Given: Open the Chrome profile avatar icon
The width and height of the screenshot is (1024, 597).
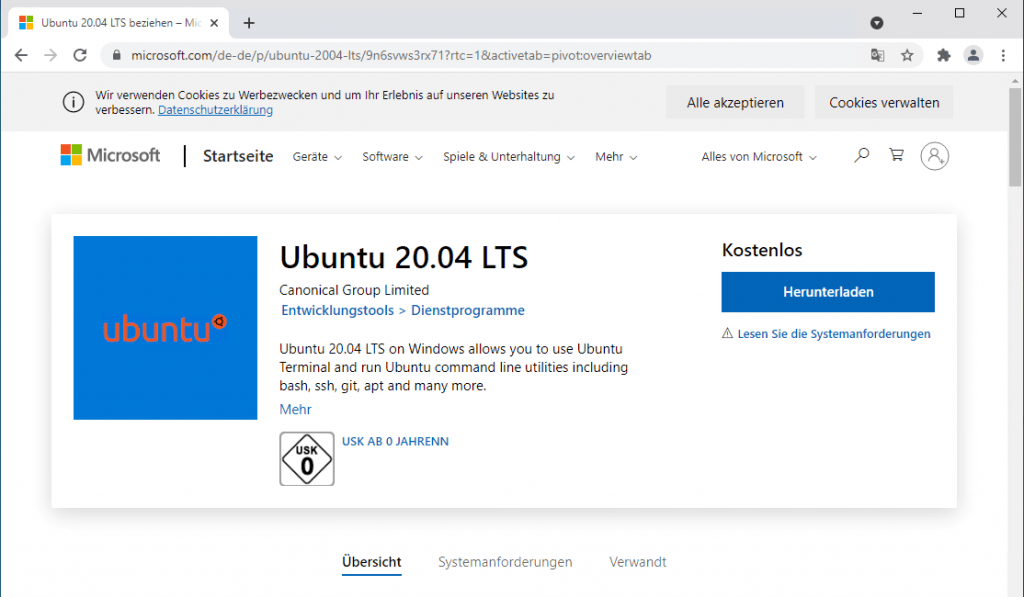Looking at the screenshot, I should click(x=973, y=56).
